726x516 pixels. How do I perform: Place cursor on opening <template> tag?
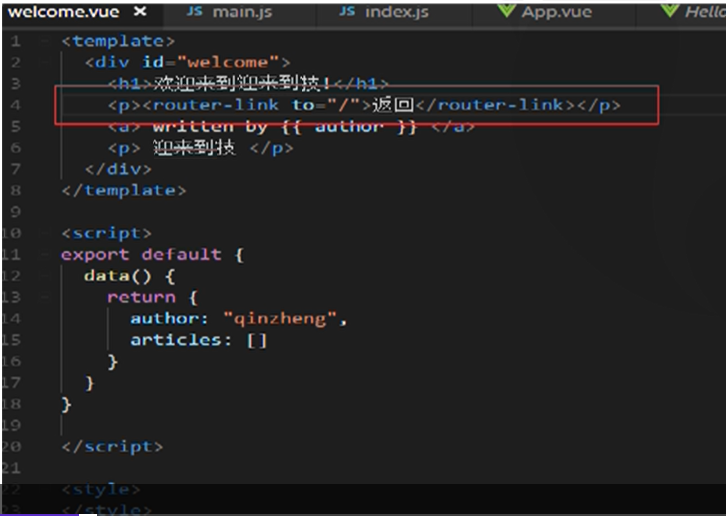(119, 41)
